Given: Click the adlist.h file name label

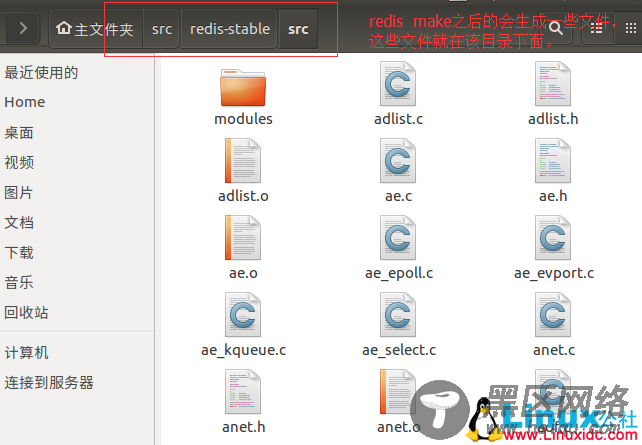Looking at the screenshot, I should point(553,119).
